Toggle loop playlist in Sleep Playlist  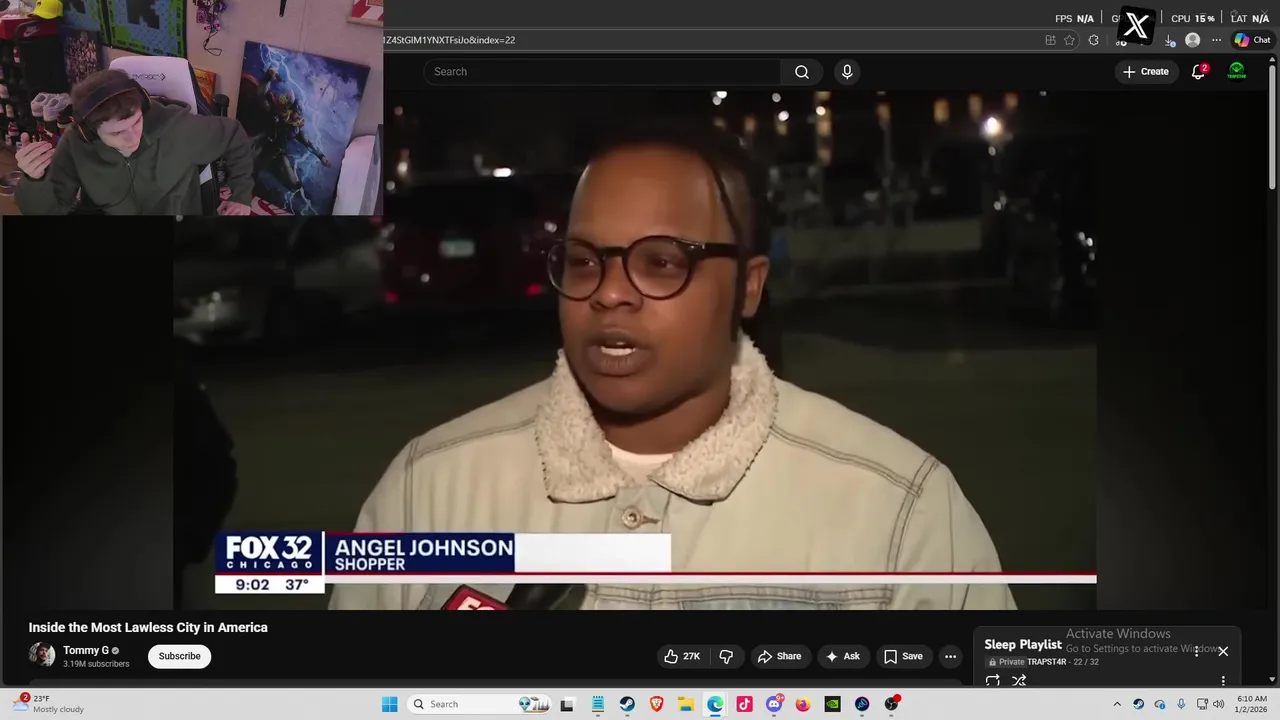(x=993, y=681)
